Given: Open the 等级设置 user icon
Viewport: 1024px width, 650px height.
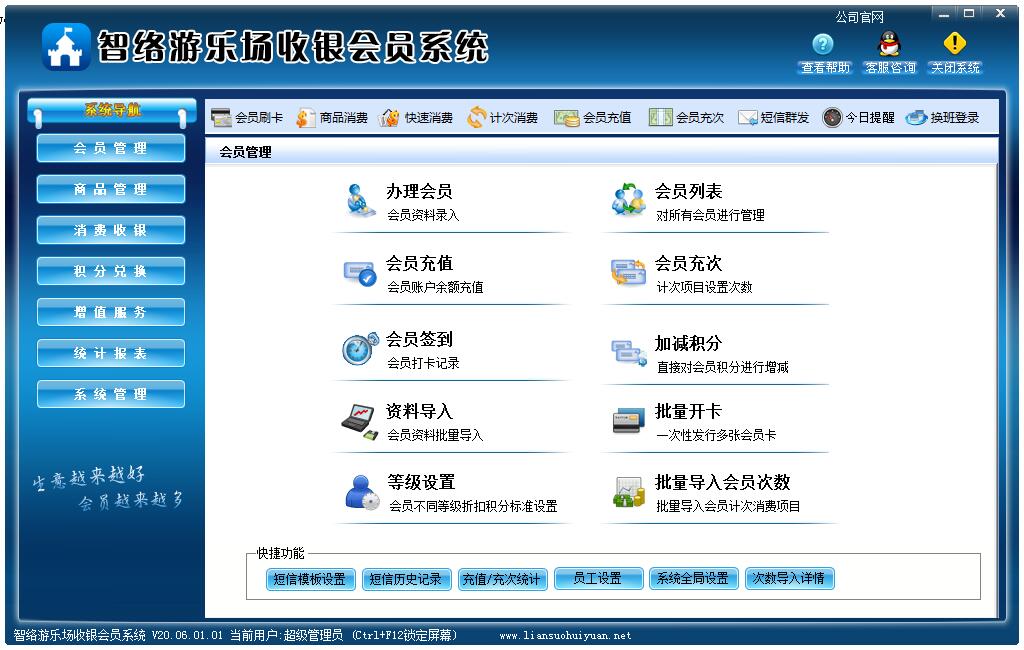Looking at the screenshot, I should click(x=362, y=493).
